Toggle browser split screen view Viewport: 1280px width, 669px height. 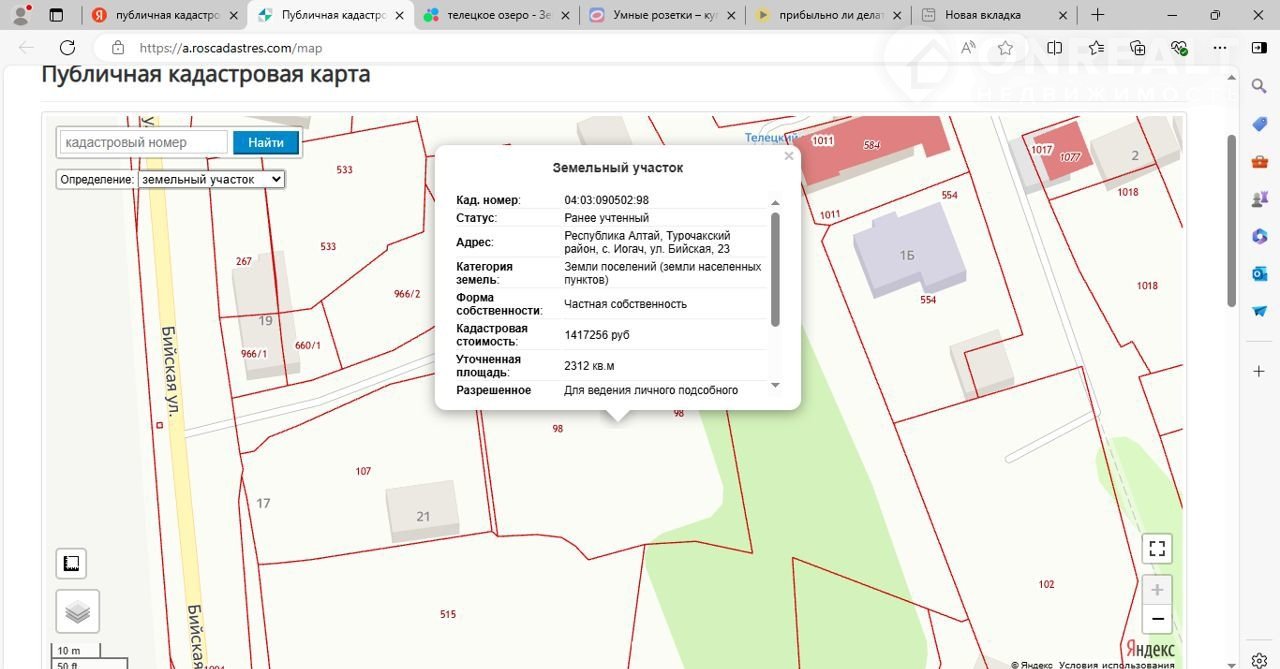coord(1054,47)
